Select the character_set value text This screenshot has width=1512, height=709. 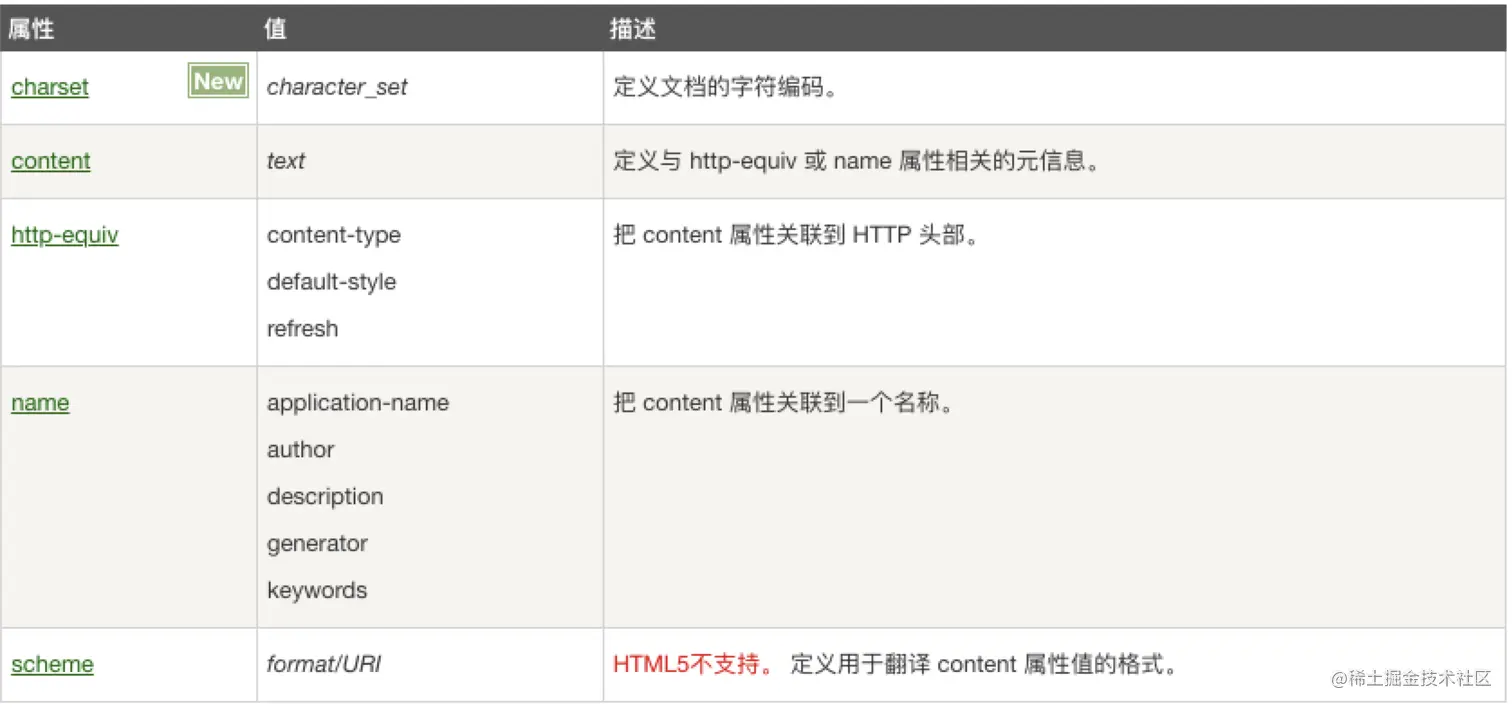pos(337,87)
